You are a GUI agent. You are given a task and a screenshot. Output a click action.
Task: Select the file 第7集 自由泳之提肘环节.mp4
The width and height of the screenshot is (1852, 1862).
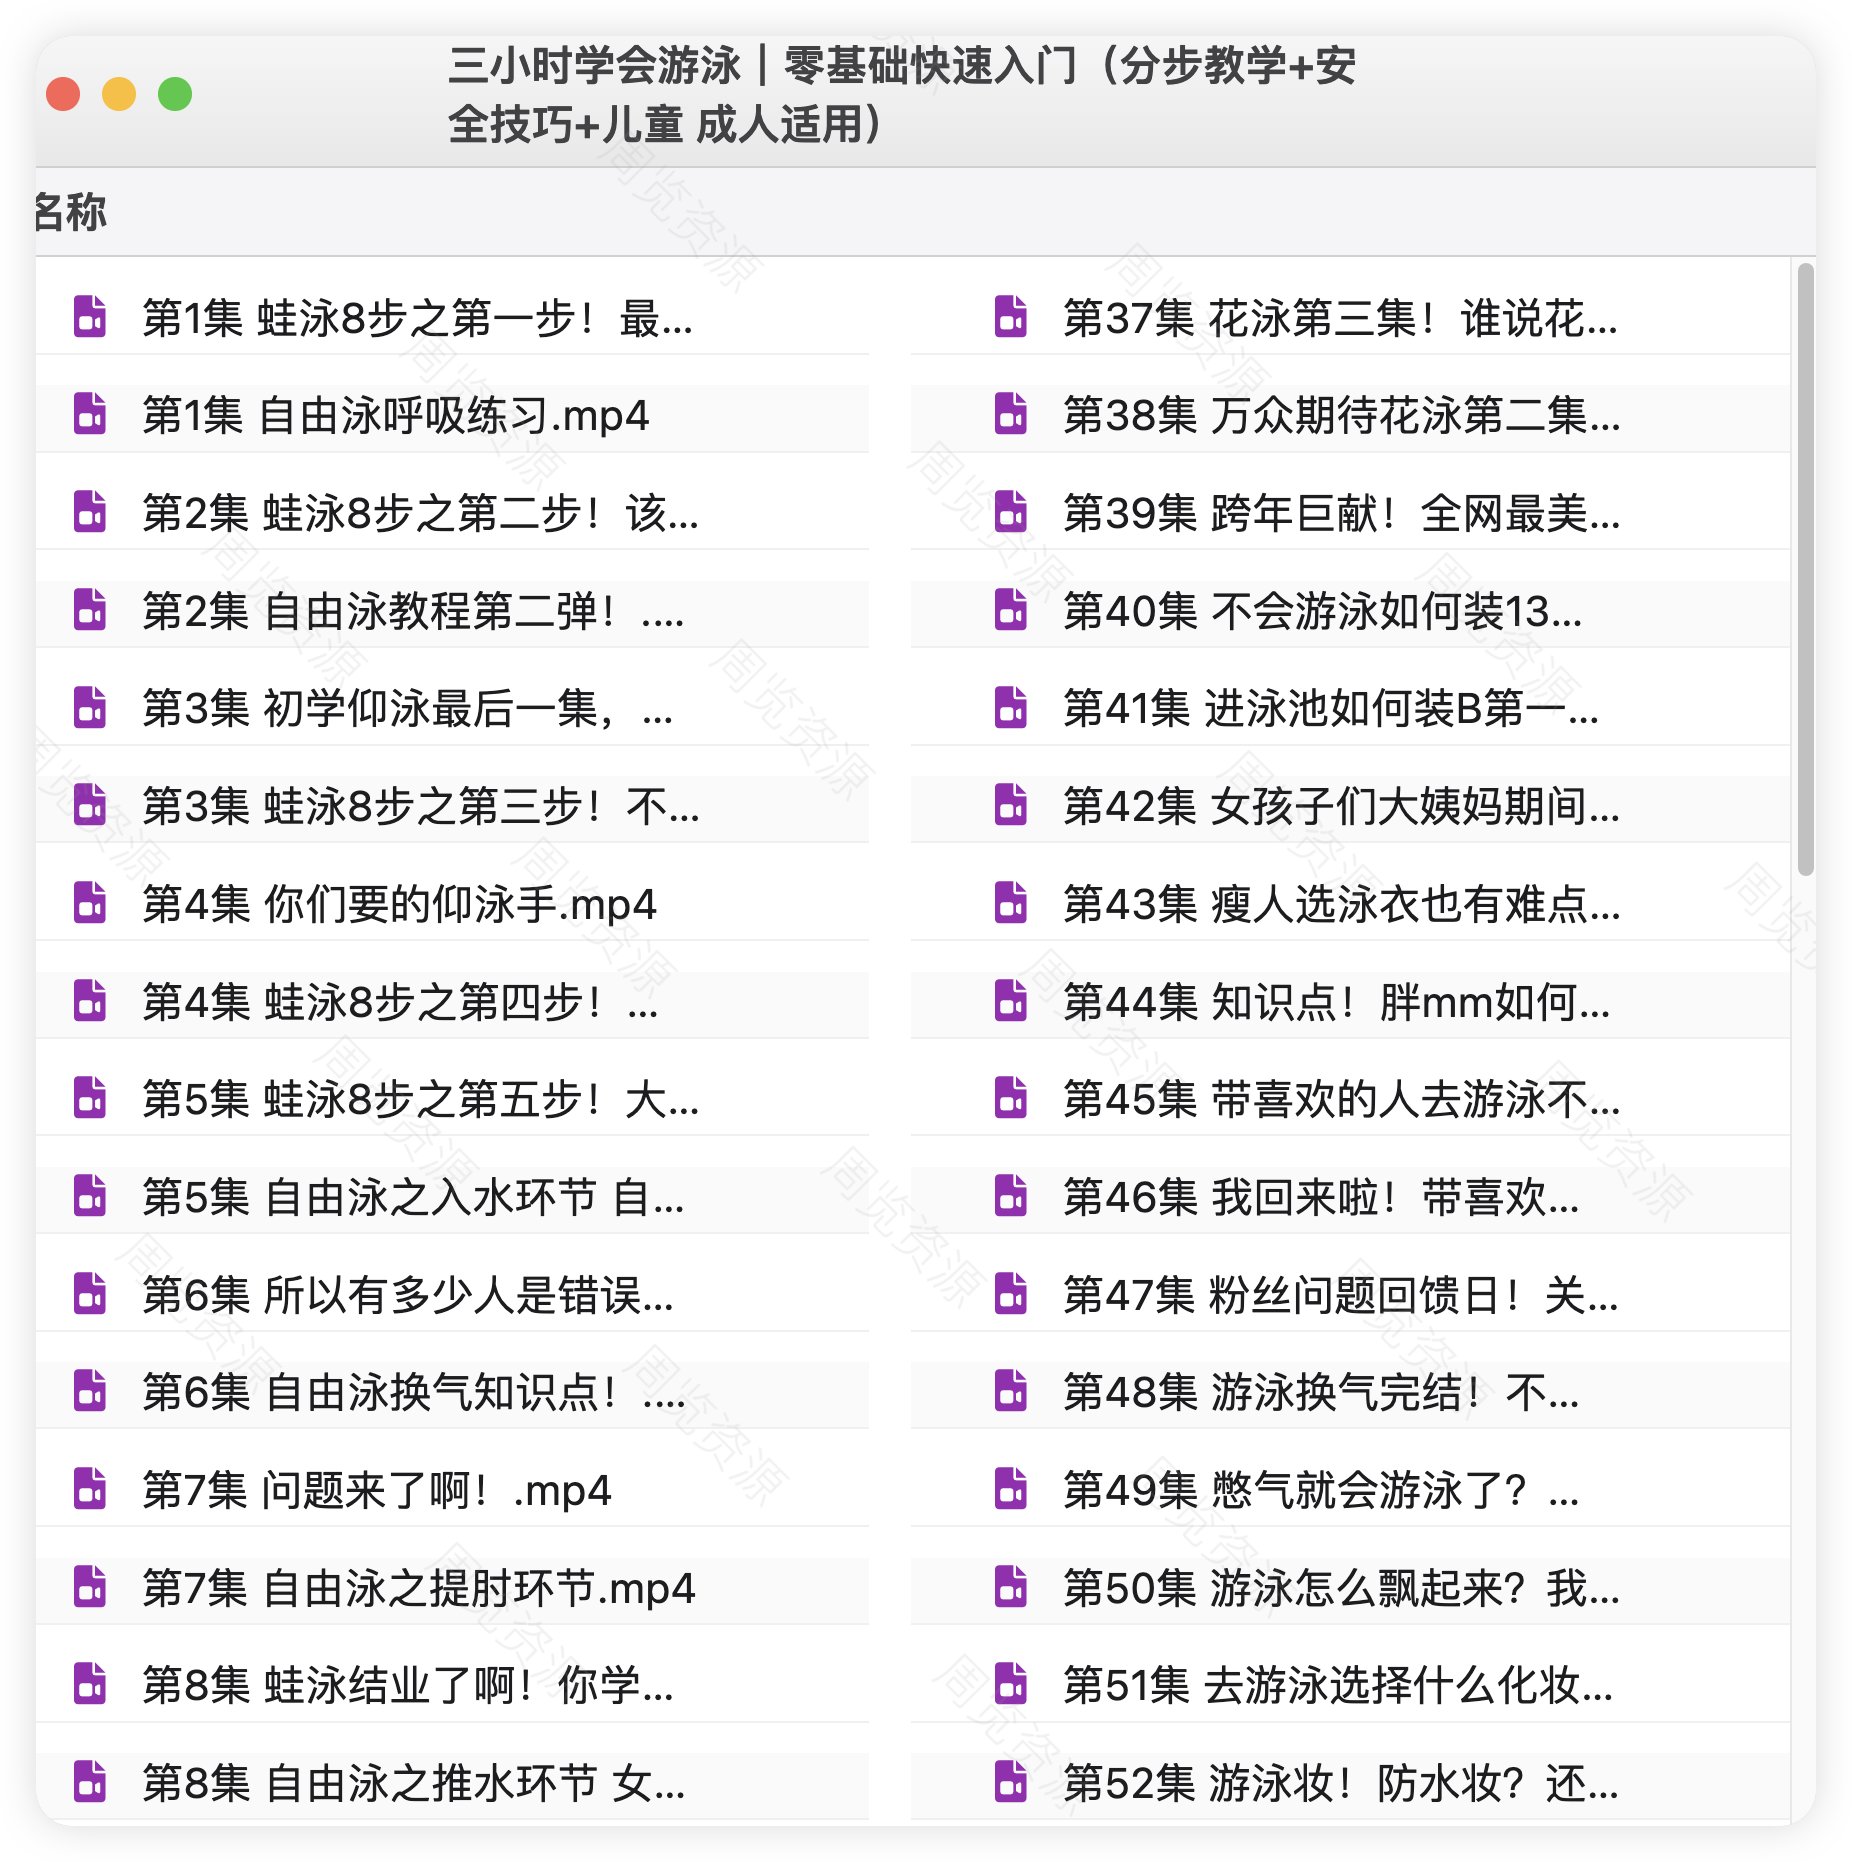coord(418,1587)
